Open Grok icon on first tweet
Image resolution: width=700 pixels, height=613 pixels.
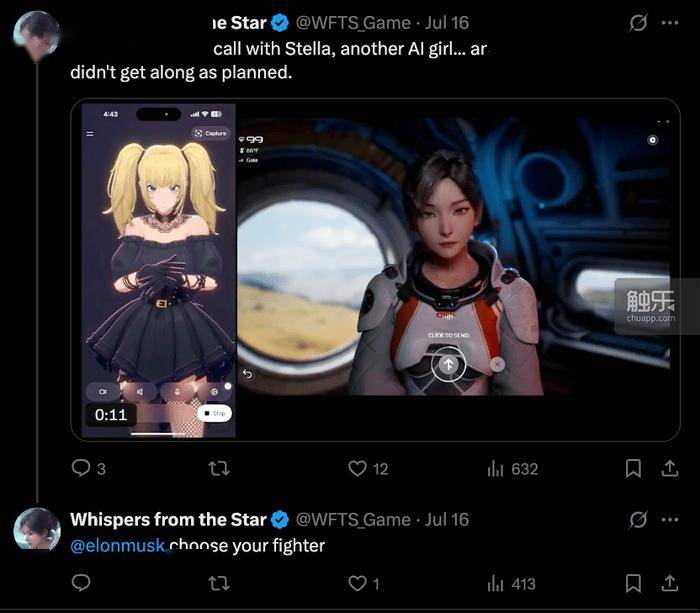click(x=638, y=23)
